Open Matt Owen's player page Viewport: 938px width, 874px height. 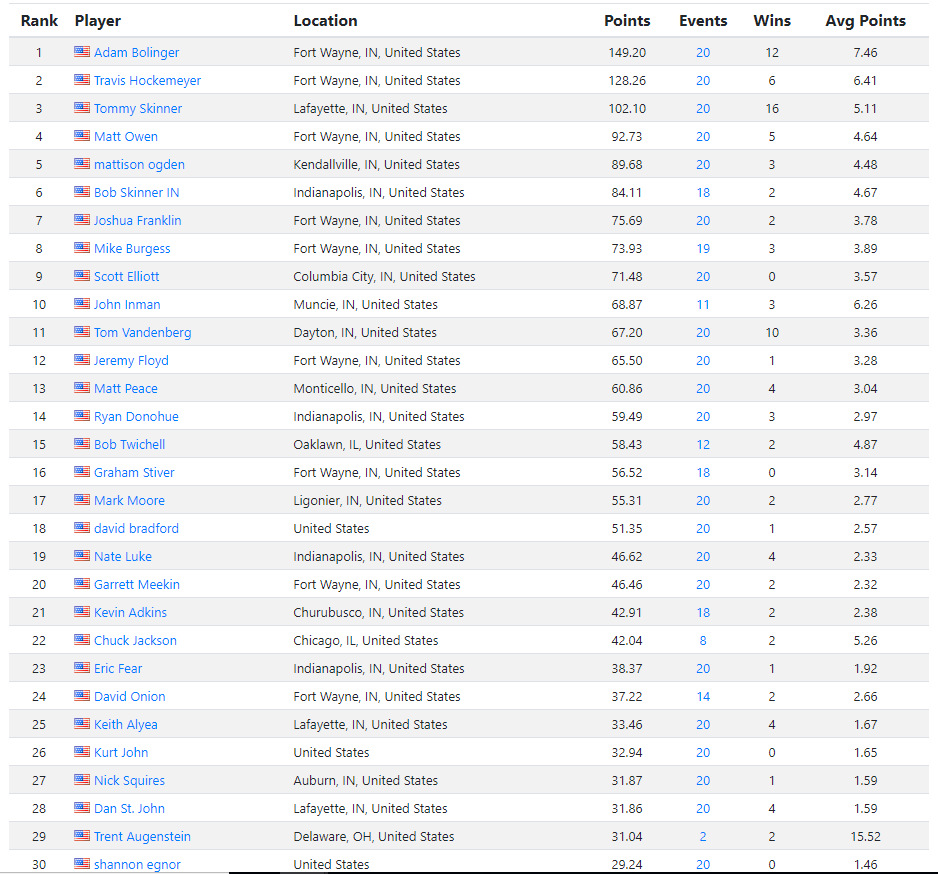coord(126,136)
